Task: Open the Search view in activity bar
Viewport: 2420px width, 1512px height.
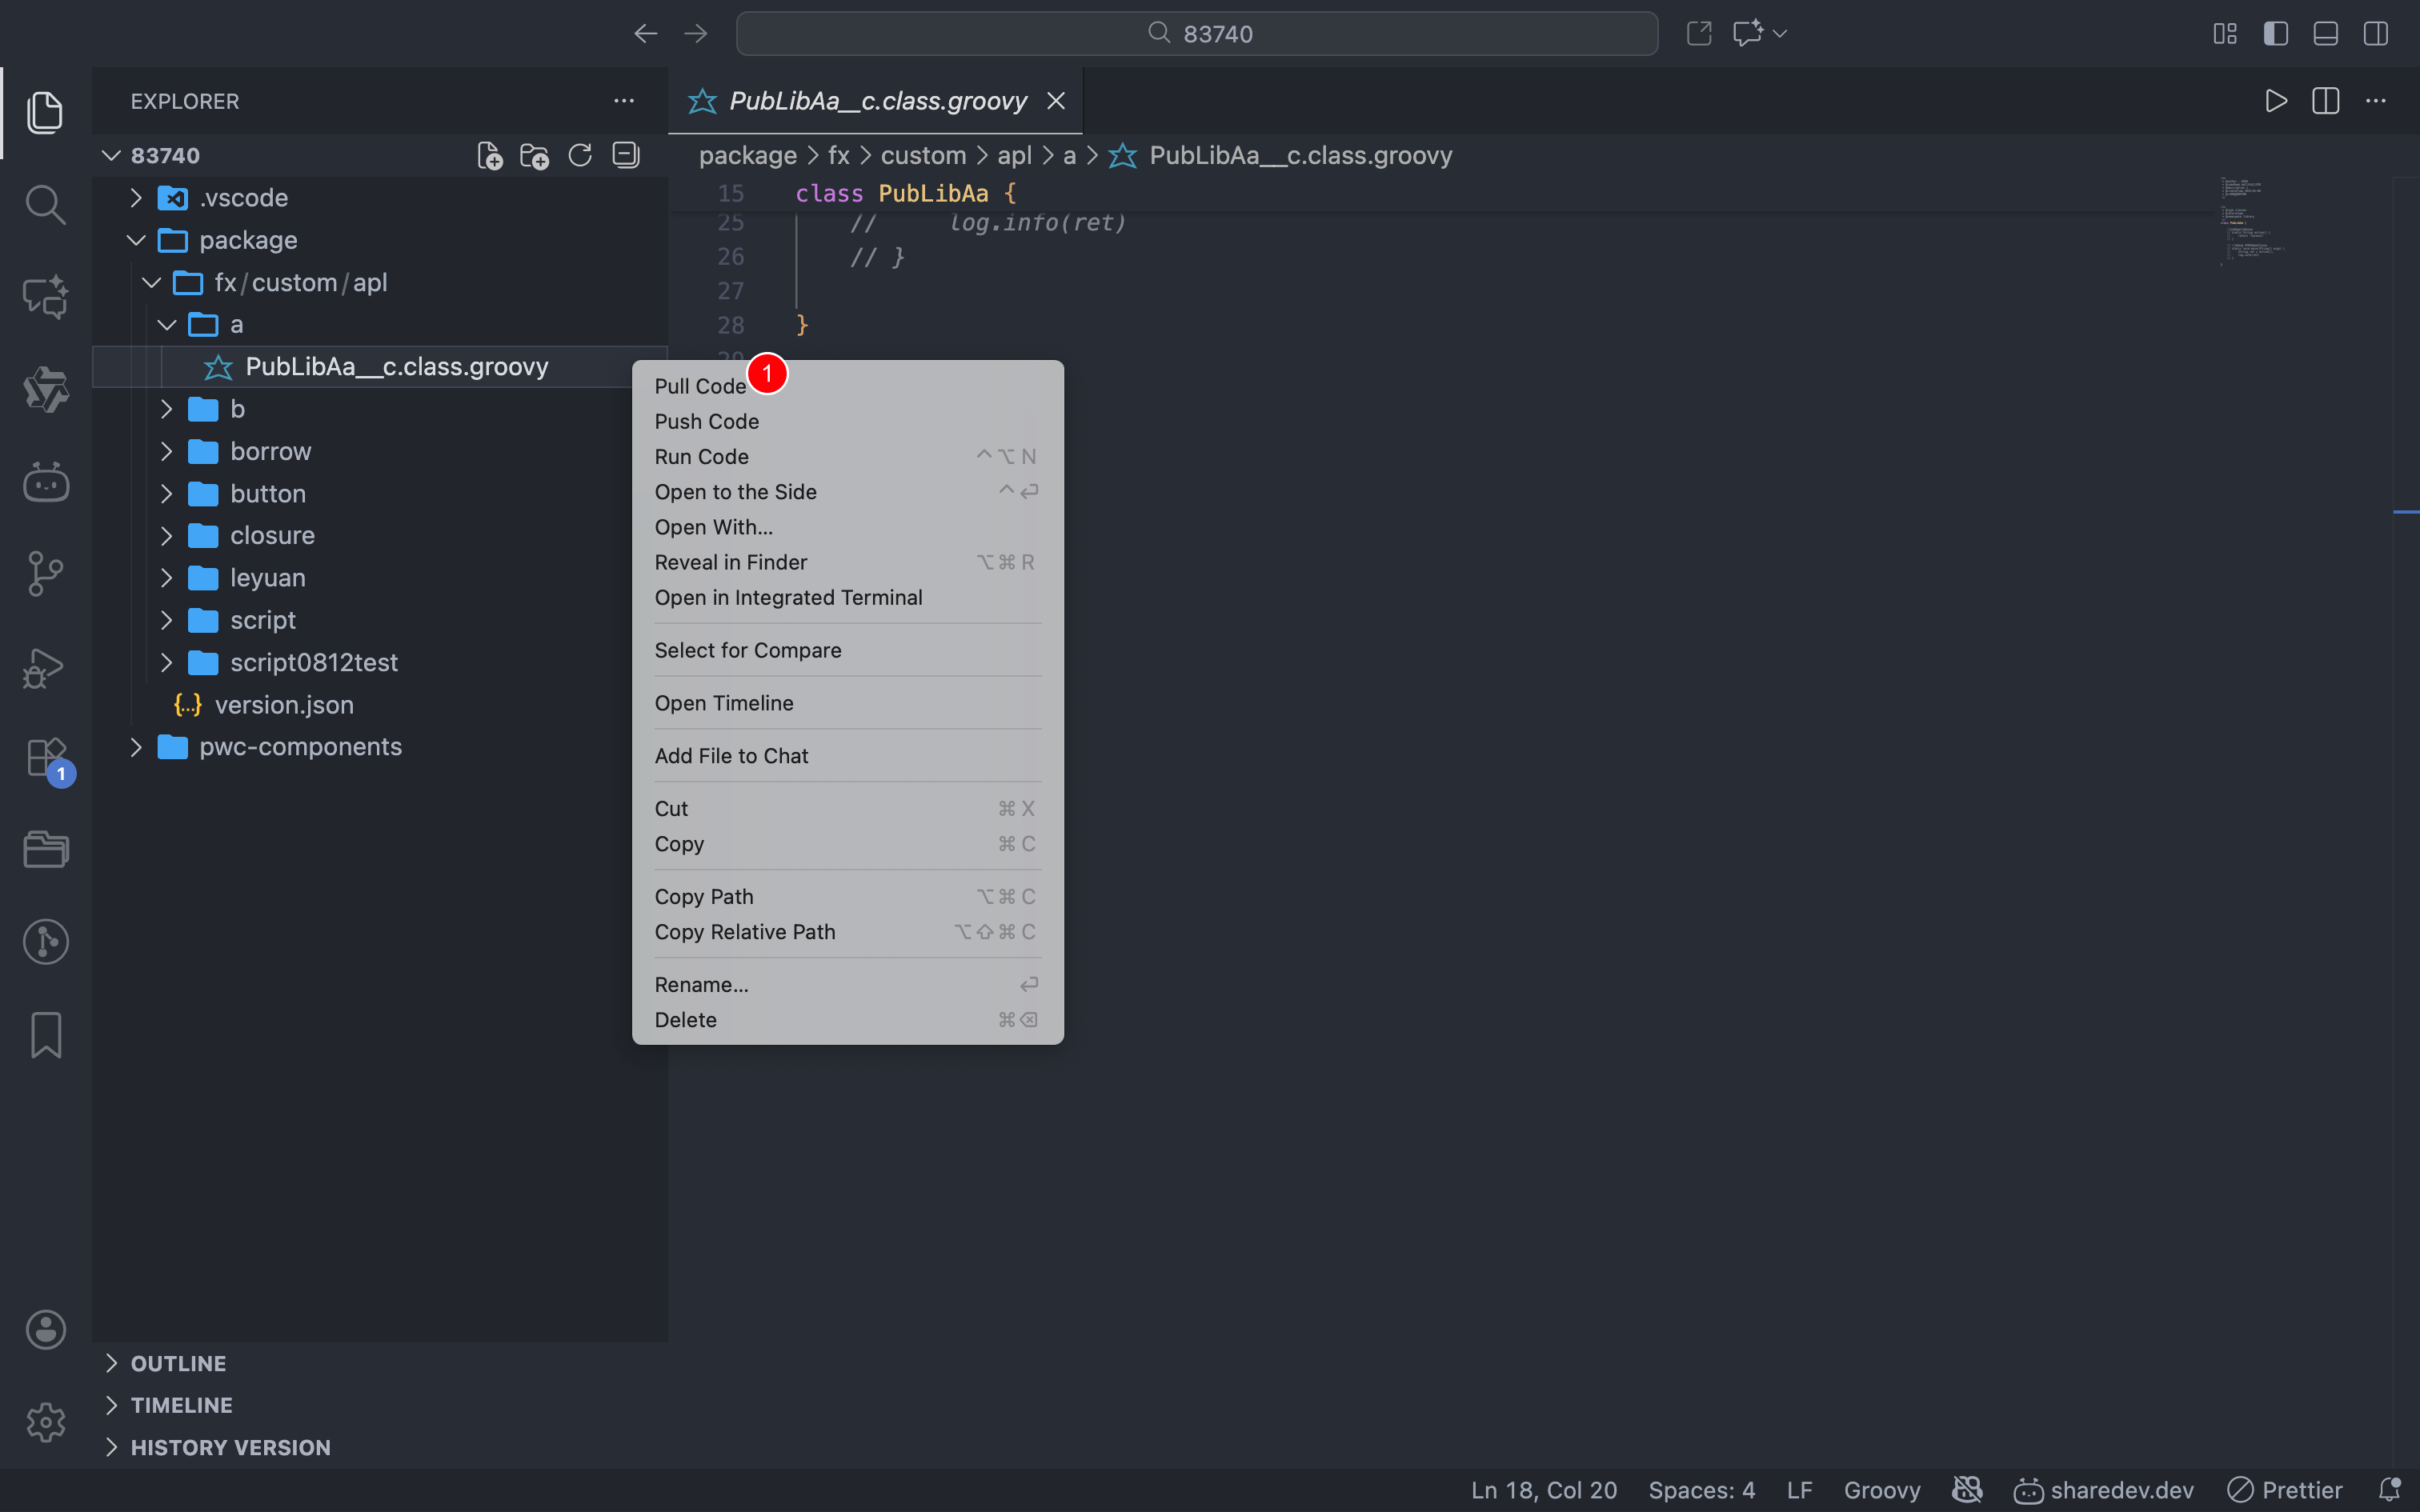Action: tap(45, 204)
